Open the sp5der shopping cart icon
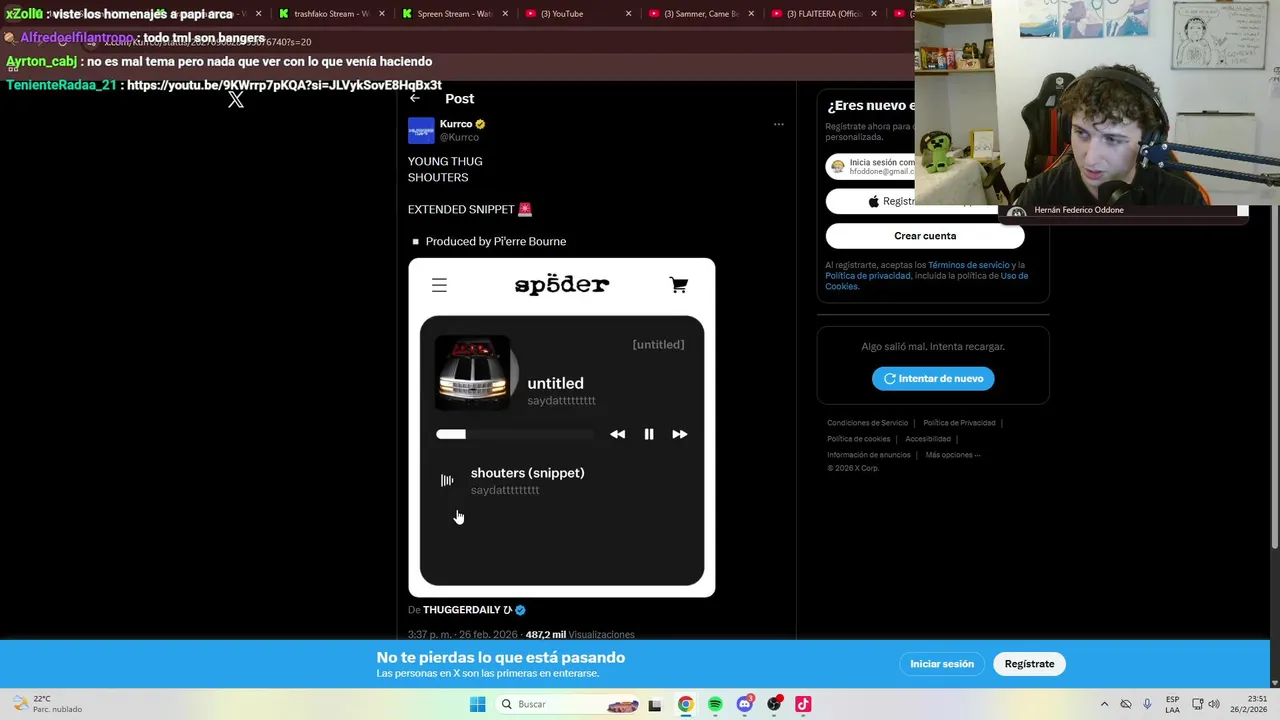Image resolution: width=1280 pixels, height=720 pixels. point(679,285)
